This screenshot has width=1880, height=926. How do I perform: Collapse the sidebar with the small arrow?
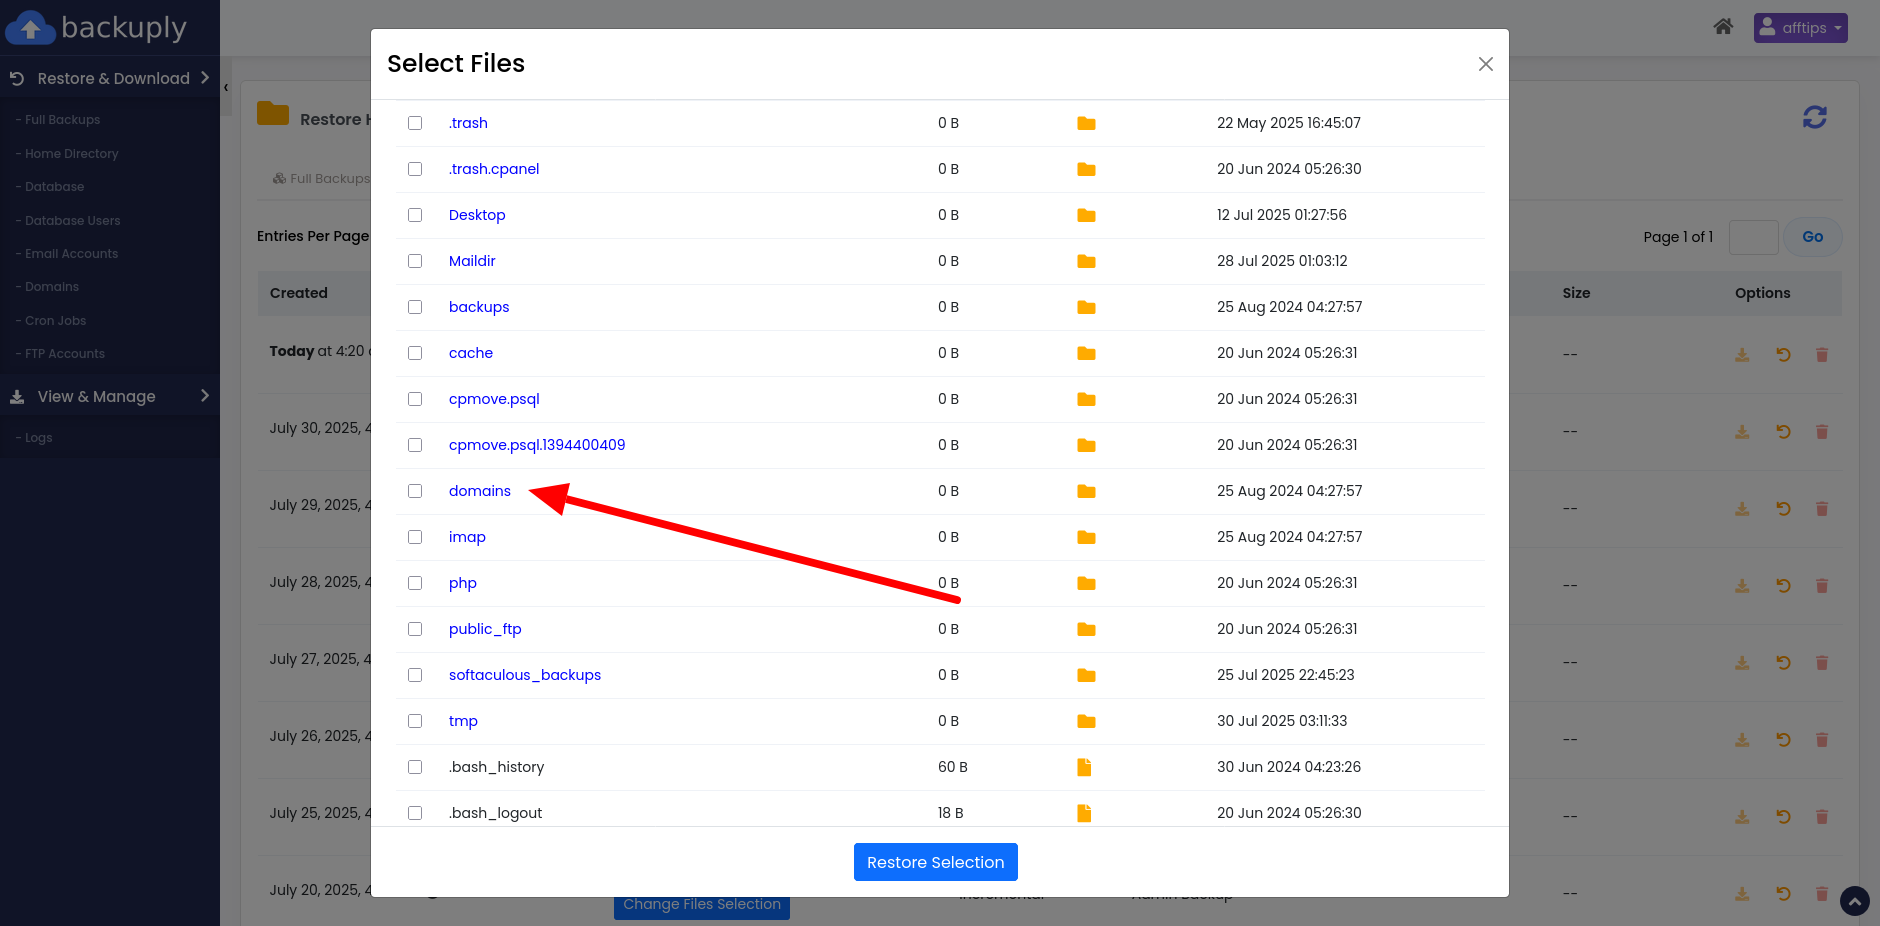coord(226,88)
